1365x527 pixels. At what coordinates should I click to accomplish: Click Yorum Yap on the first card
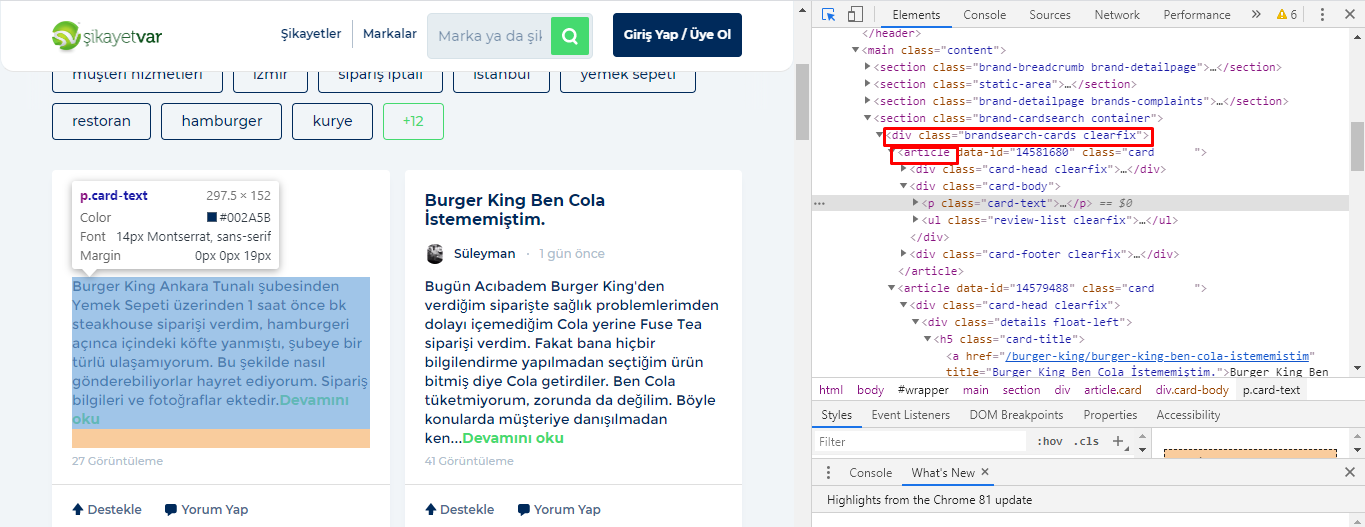tap(206, 510)
